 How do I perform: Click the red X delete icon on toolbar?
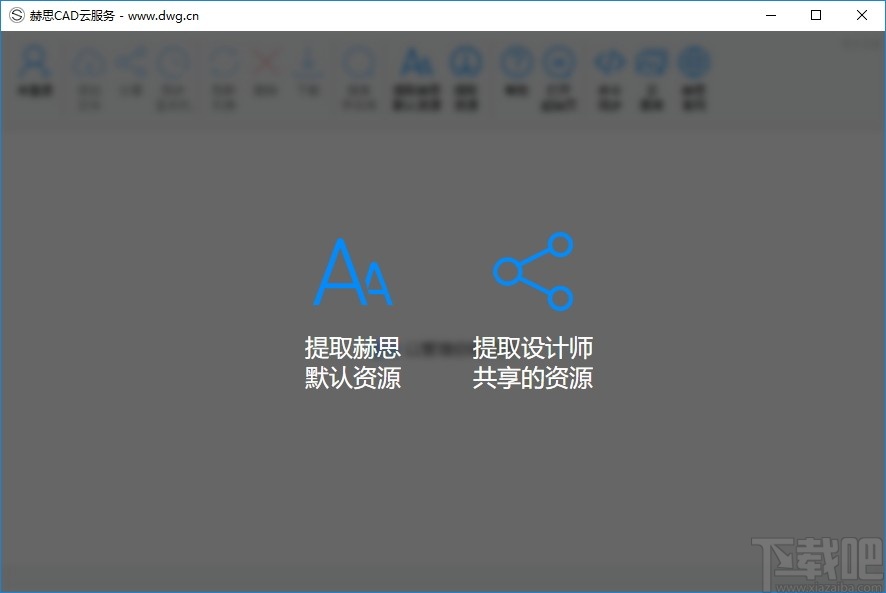point(265,62)
